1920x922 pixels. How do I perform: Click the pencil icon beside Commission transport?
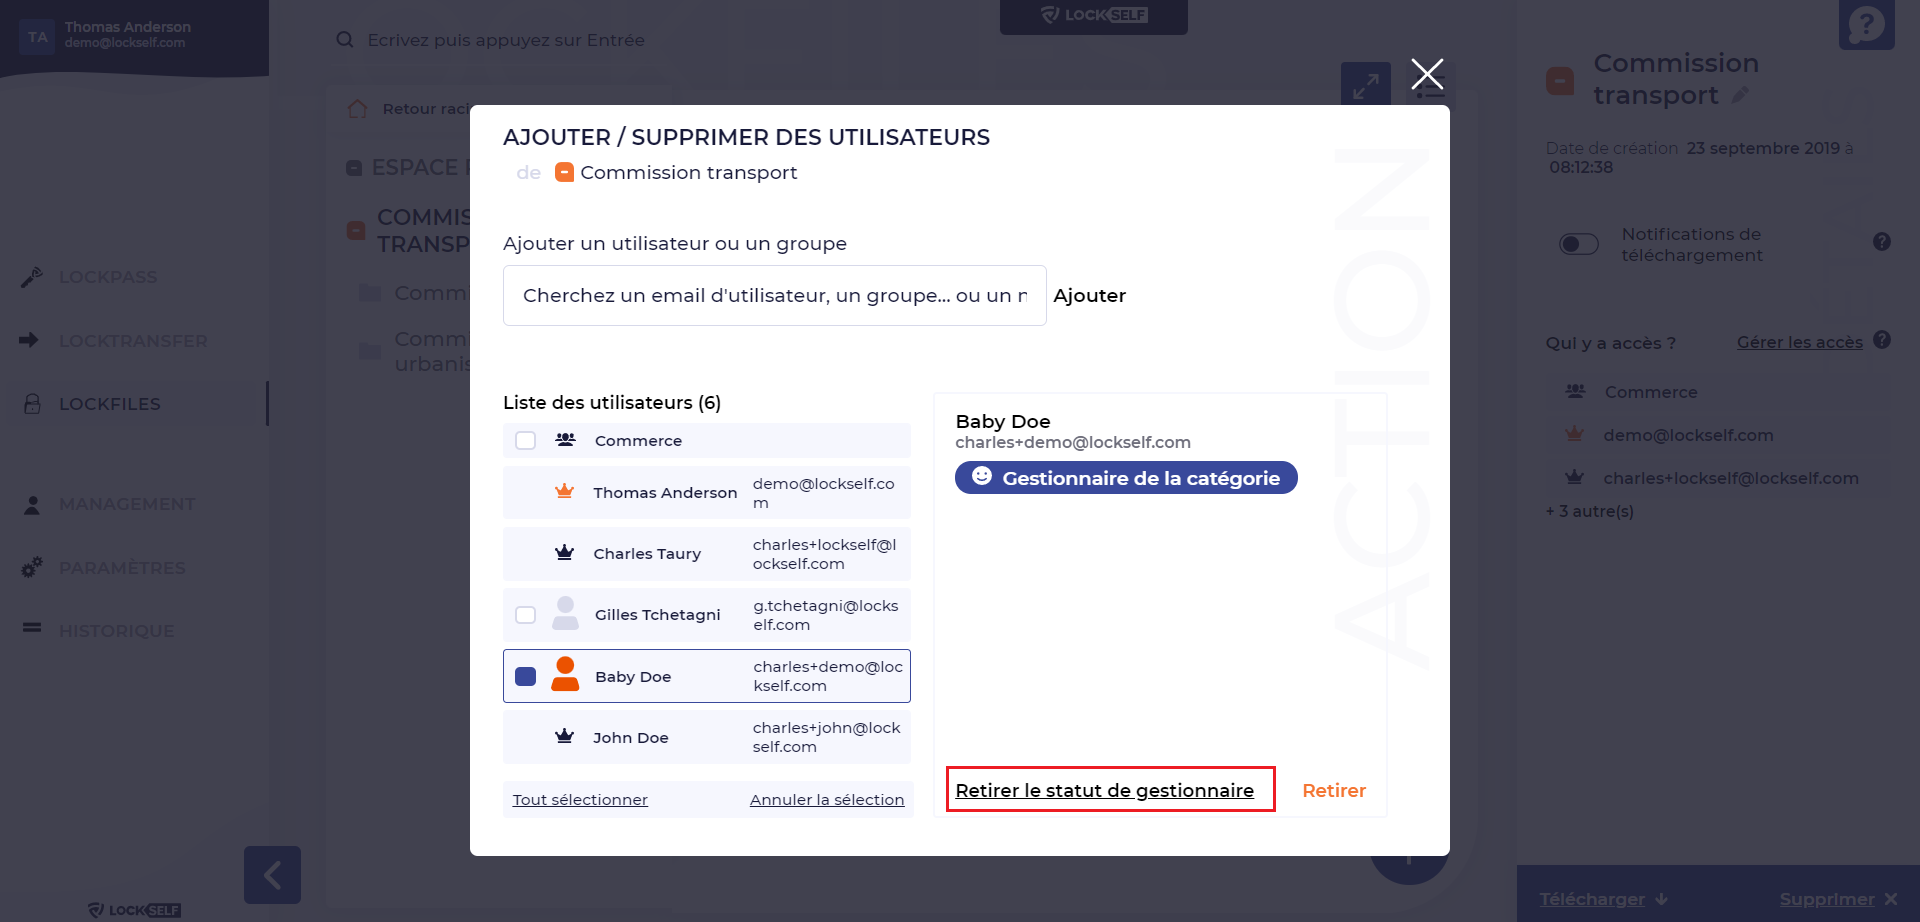pyautogui.click(x=1740, y=95)
